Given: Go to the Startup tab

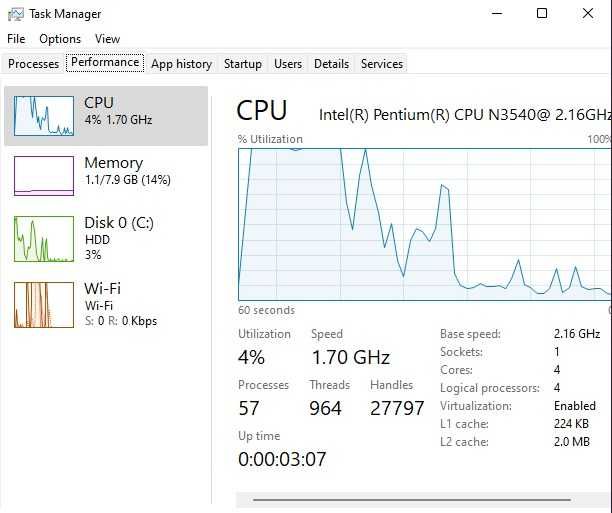Looking at the screenshot, I should point(242,64).
